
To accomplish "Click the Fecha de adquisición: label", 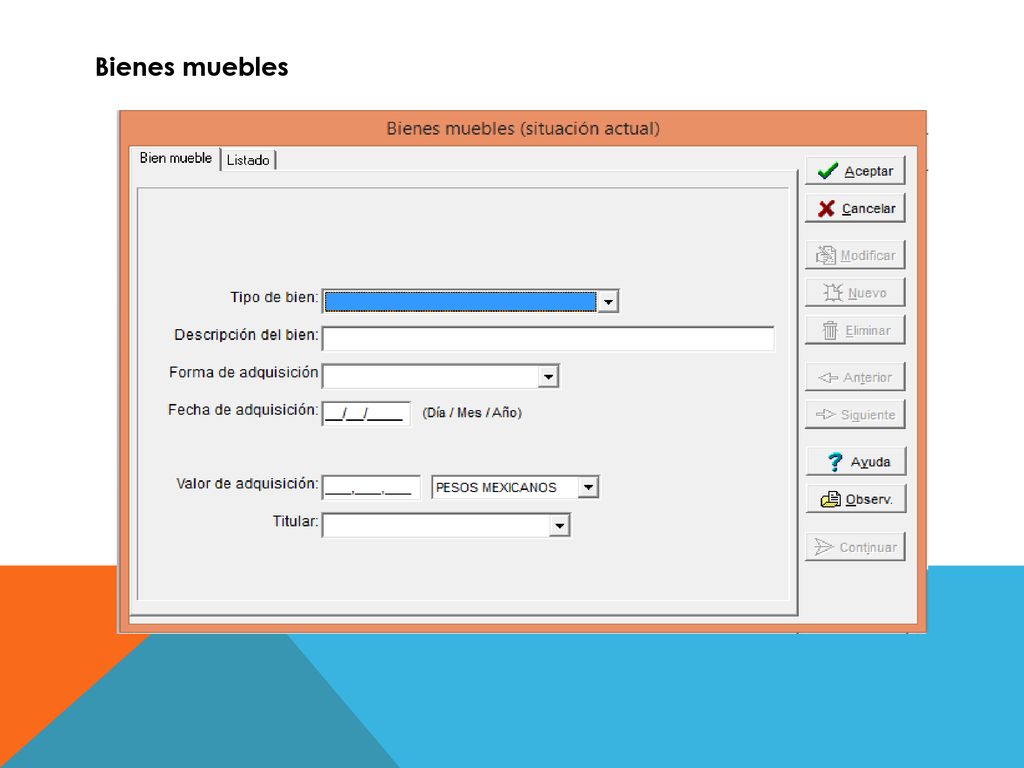I will pyautogui.click(x=244, y=410).
